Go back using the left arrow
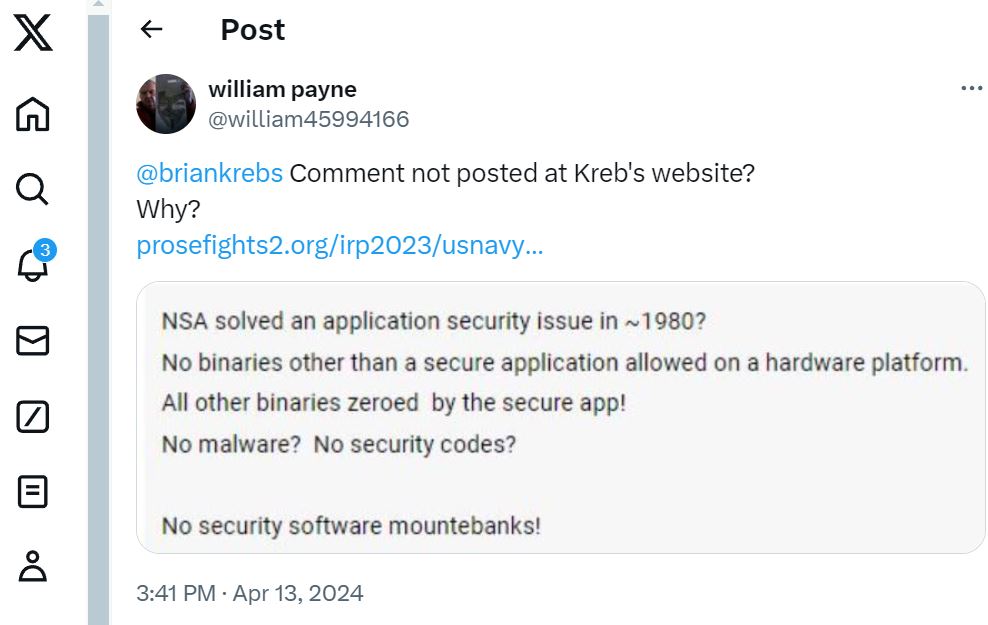 coord(151,29)
